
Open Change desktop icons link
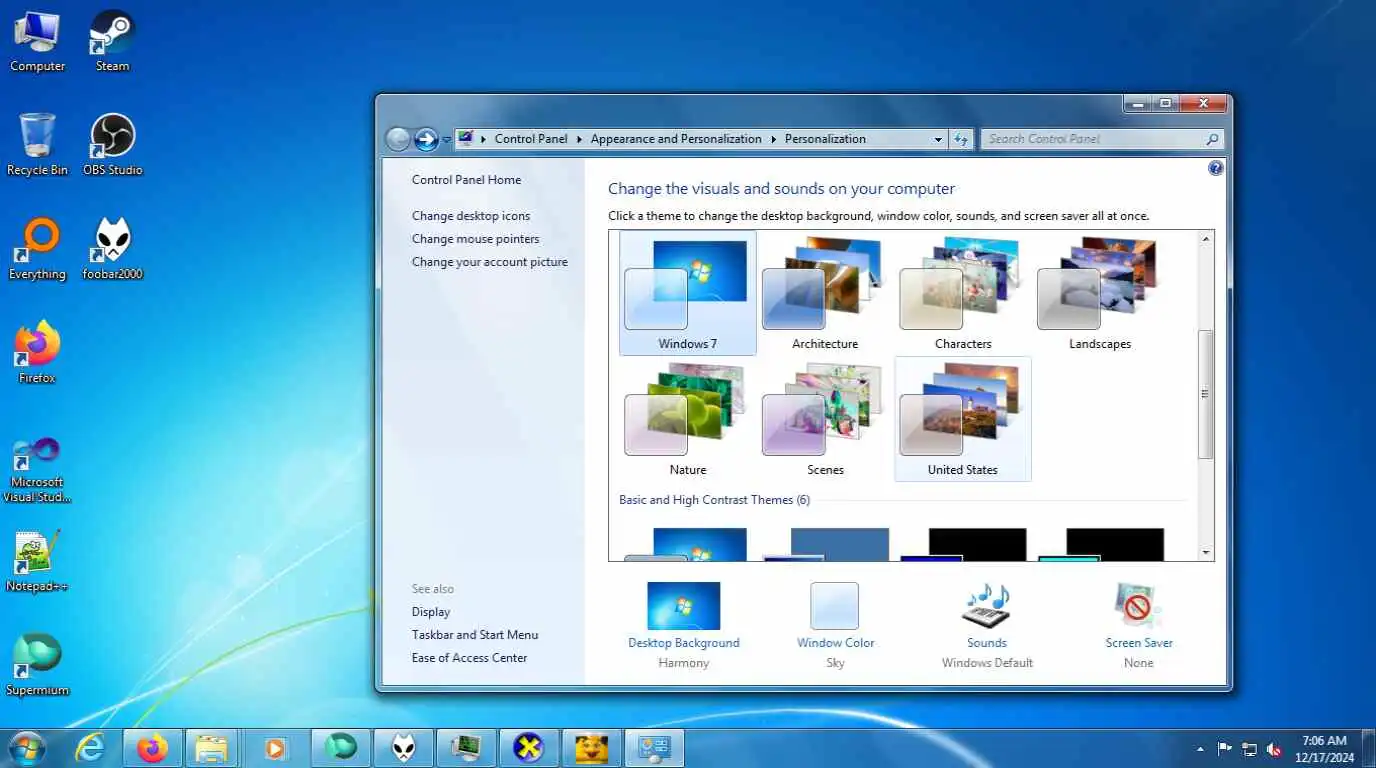[x=471, y=216]
